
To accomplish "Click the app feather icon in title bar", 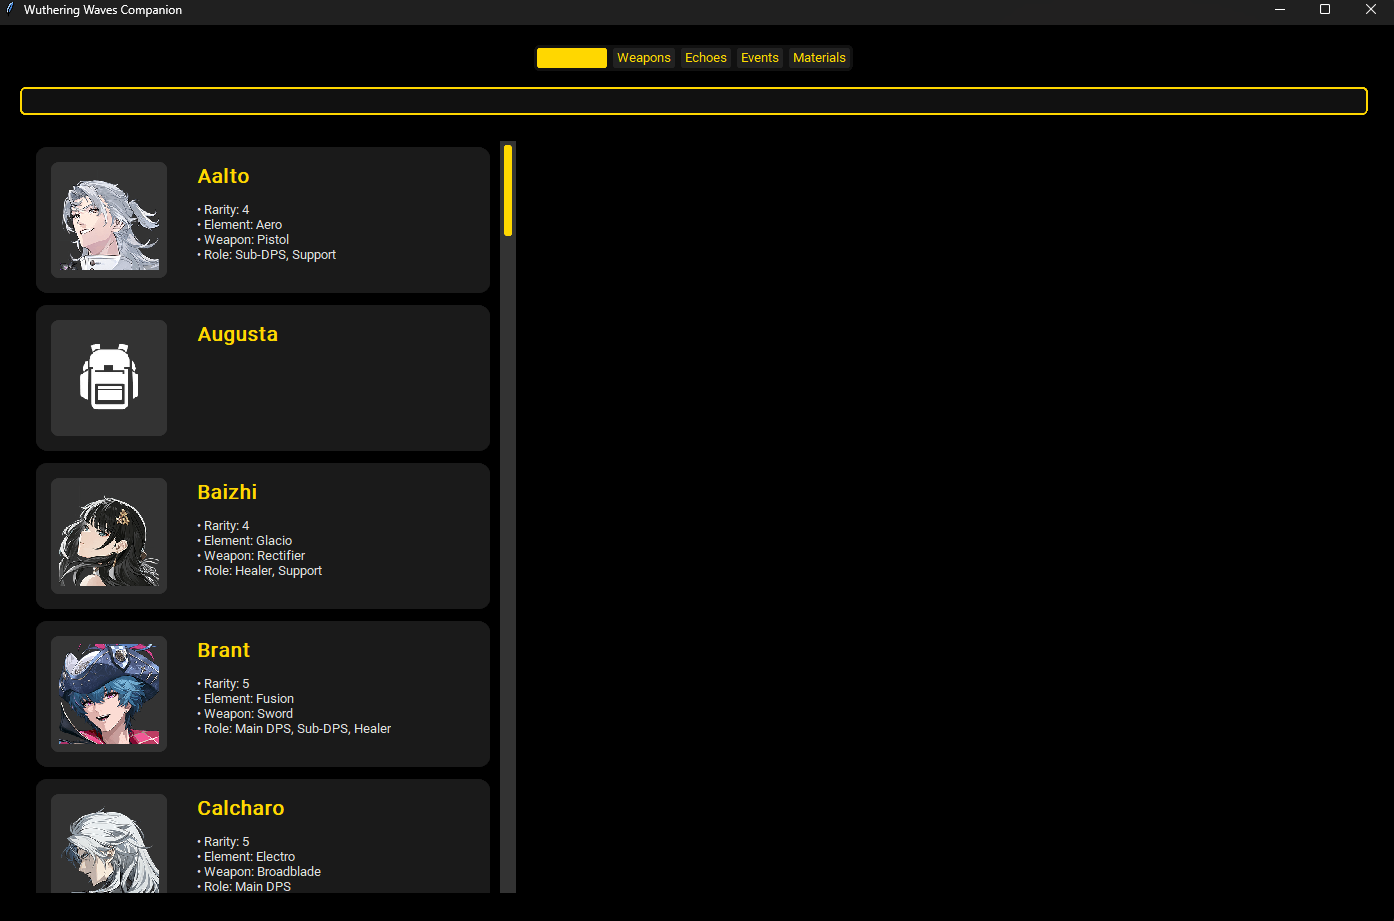I will point(10,10).
